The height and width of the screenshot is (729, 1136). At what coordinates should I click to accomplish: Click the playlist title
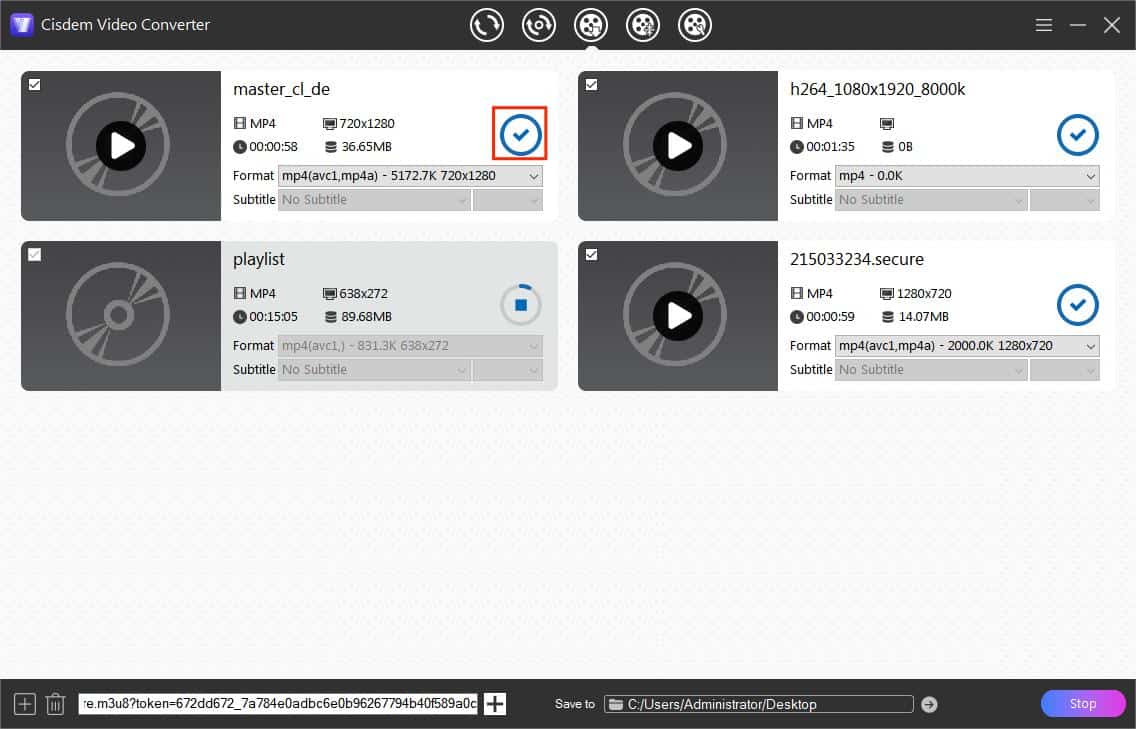(259, 259)
